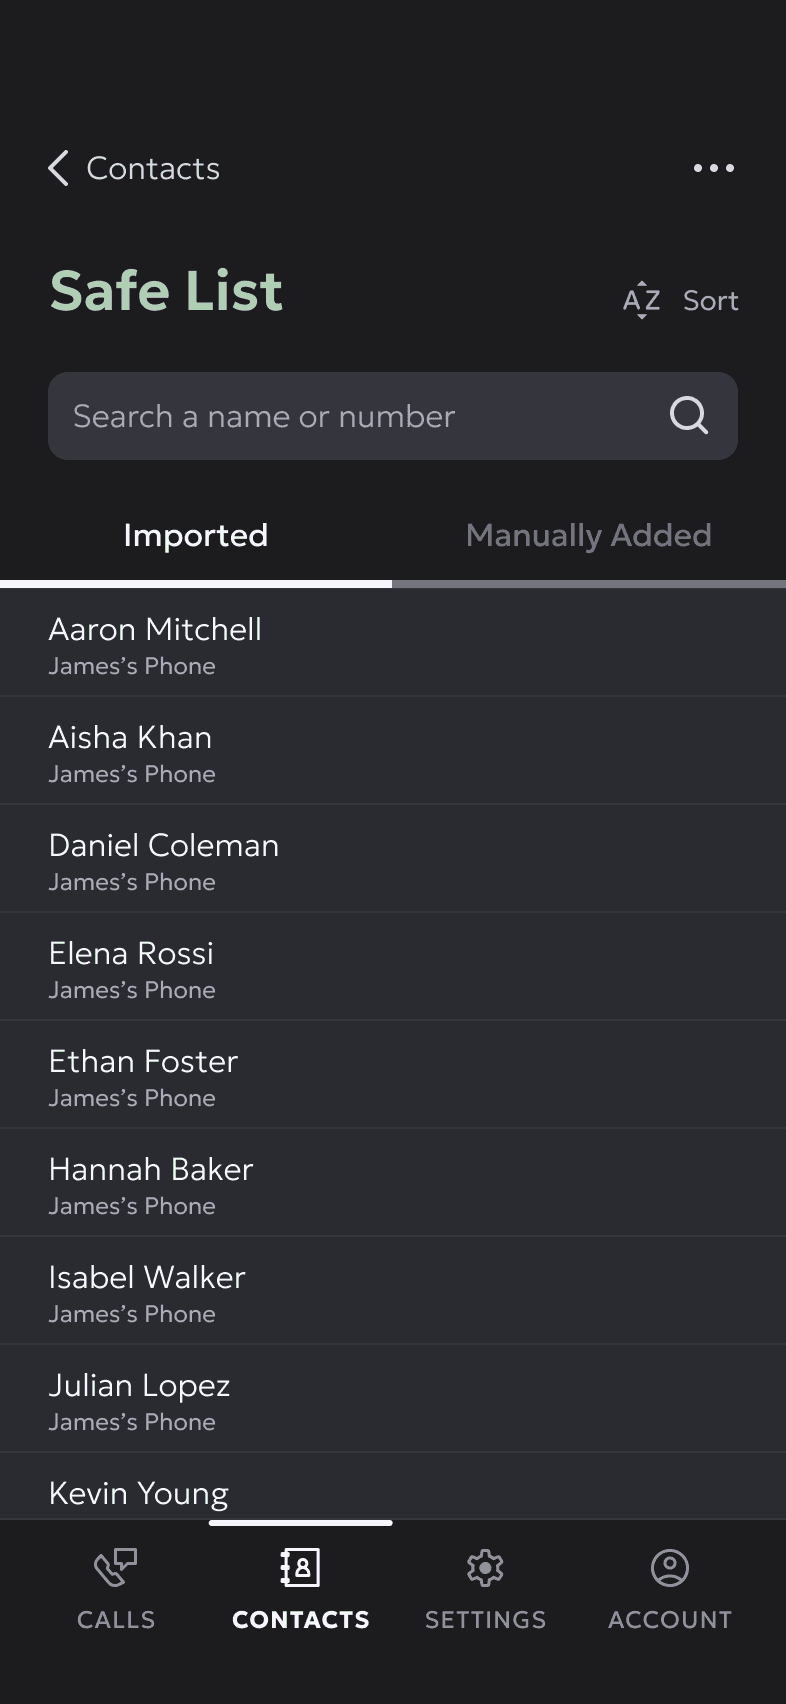Select Hannah Baker contact row
The image size is (786, 1704).
392,1183
